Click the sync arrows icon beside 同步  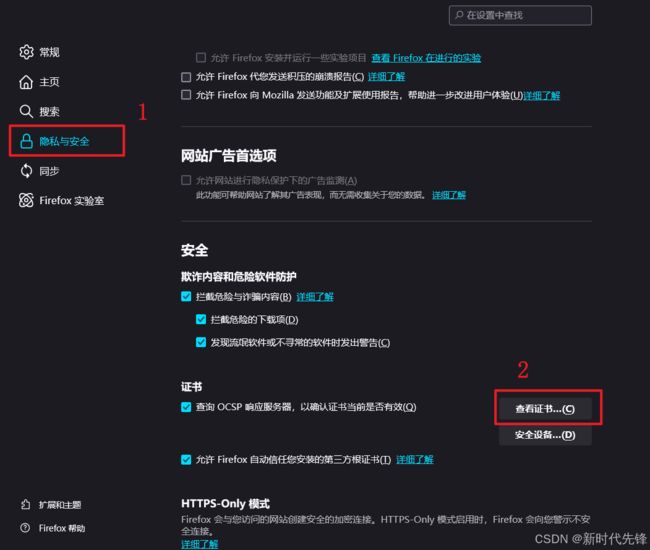26,171
